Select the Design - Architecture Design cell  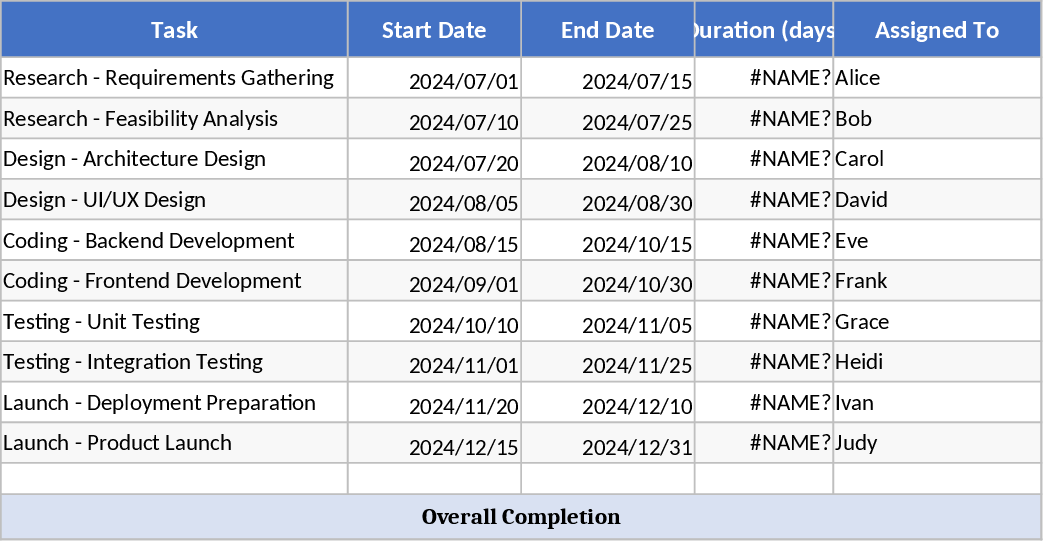[x=174, y=159]
